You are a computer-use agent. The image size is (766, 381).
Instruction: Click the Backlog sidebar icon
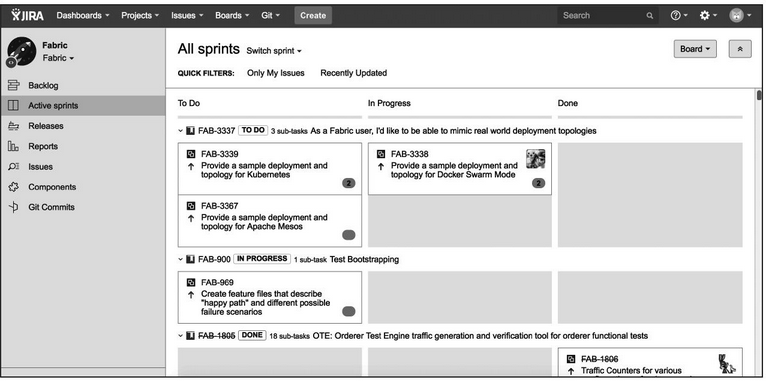[13, 85]
